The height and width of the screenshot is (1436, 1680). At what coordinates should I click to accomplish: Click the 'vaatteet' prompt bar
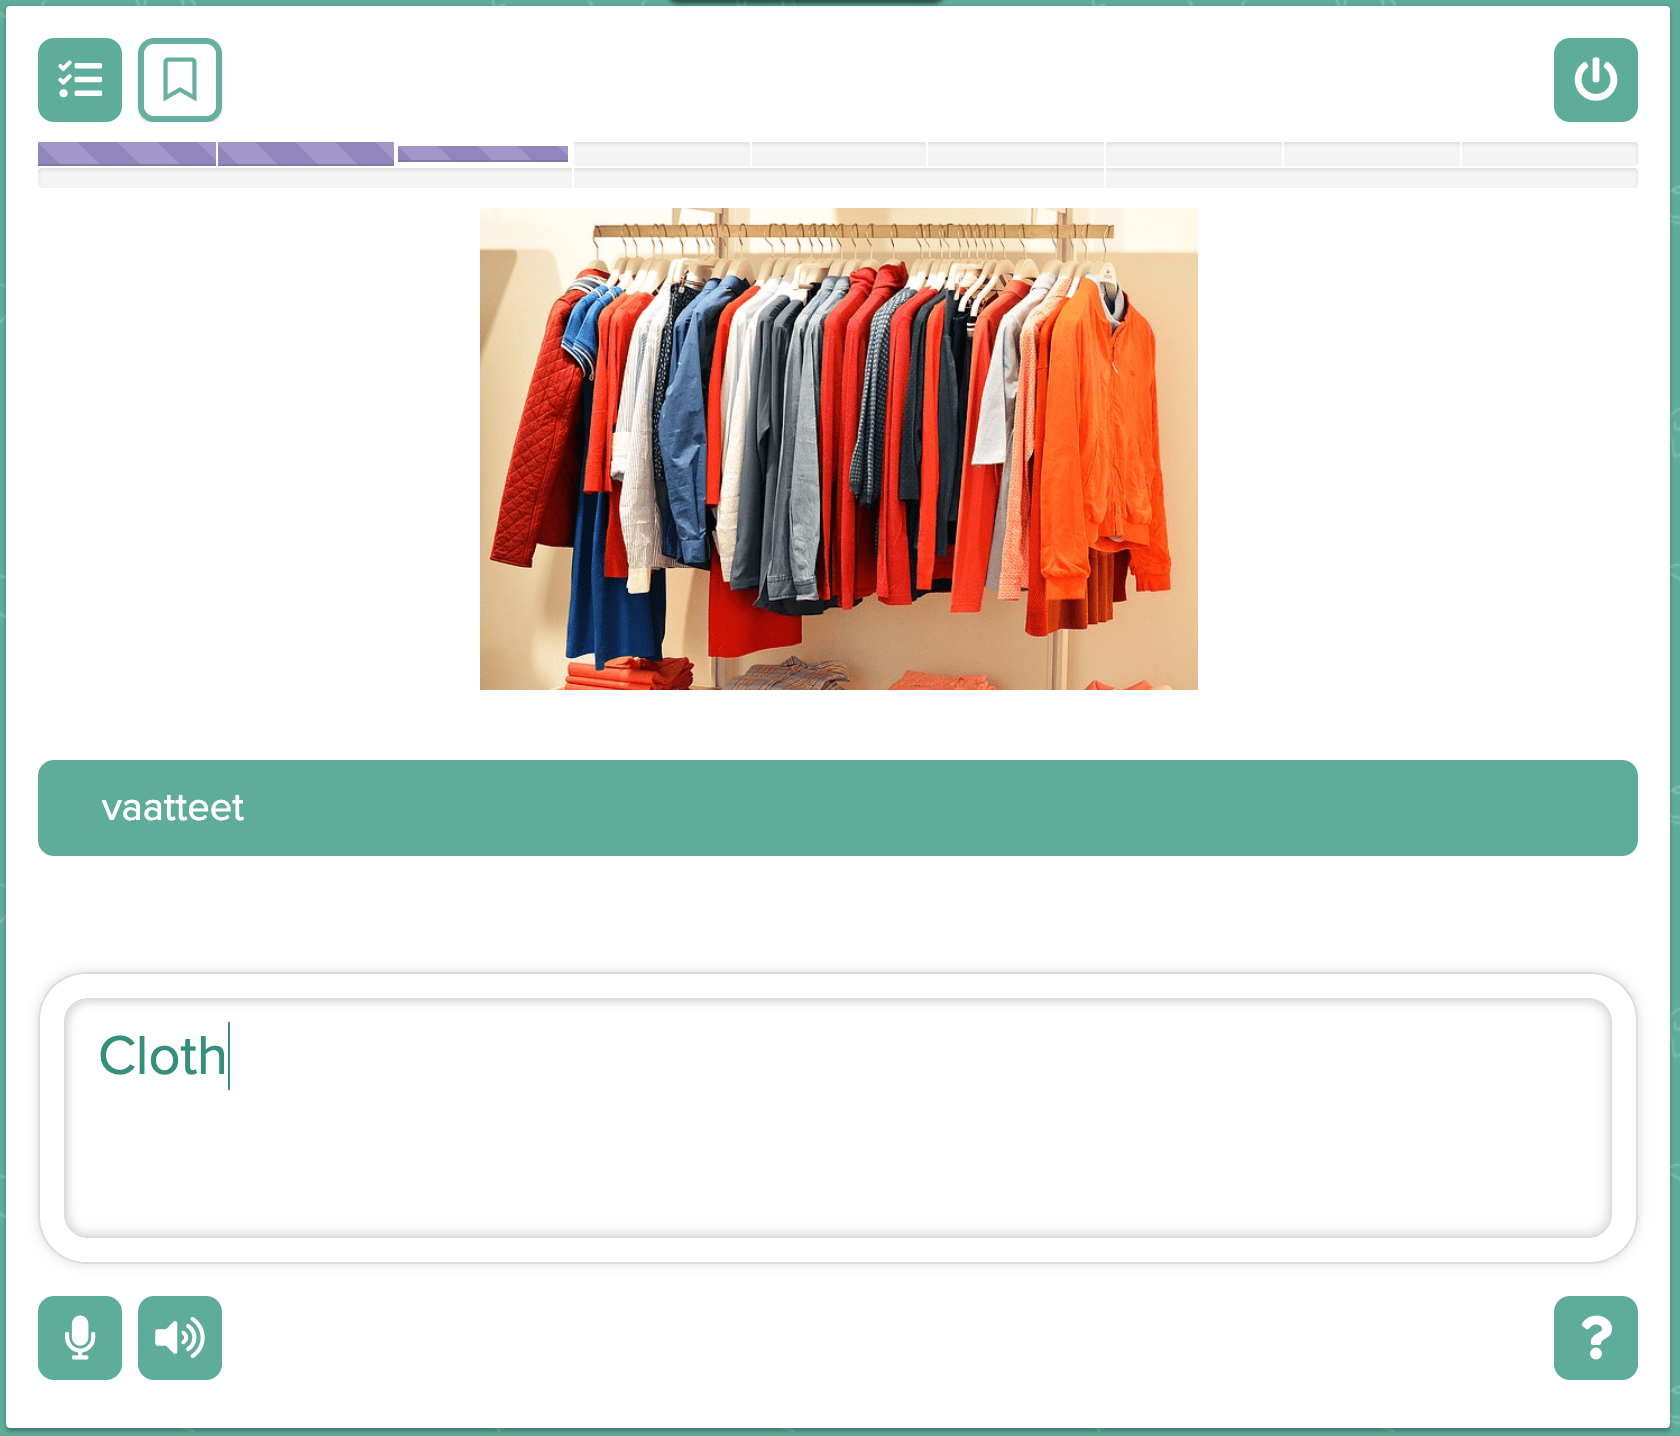(x=838, y=808)
